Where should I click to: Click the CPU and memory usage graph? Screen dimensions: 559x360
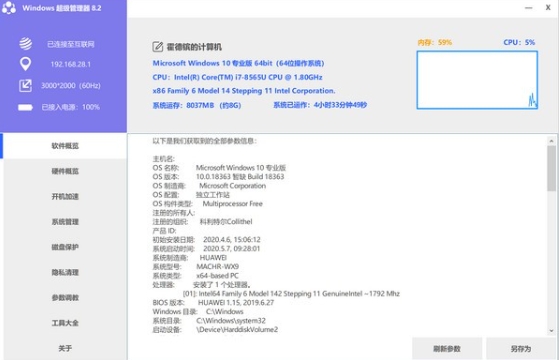point(477,80)
